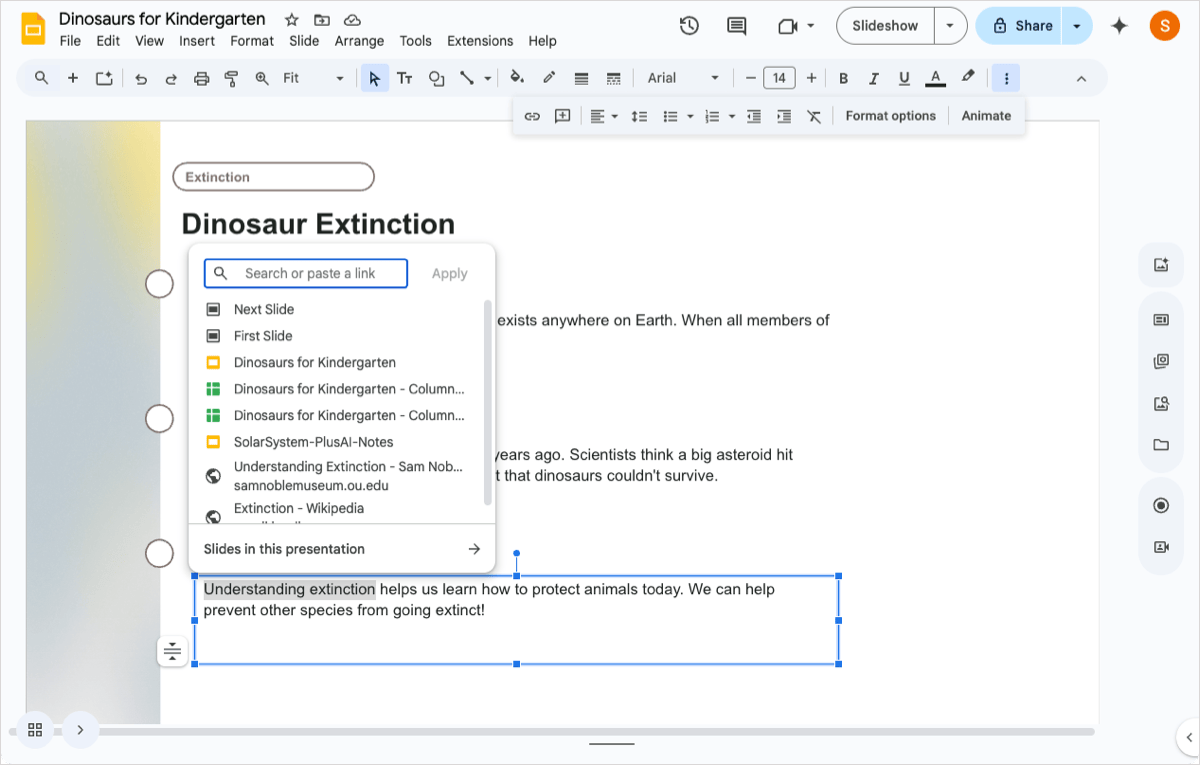Add a comment from overflow toolbar
The height and width of the screenshot is (765, 1200).
(x=562, y=116)
